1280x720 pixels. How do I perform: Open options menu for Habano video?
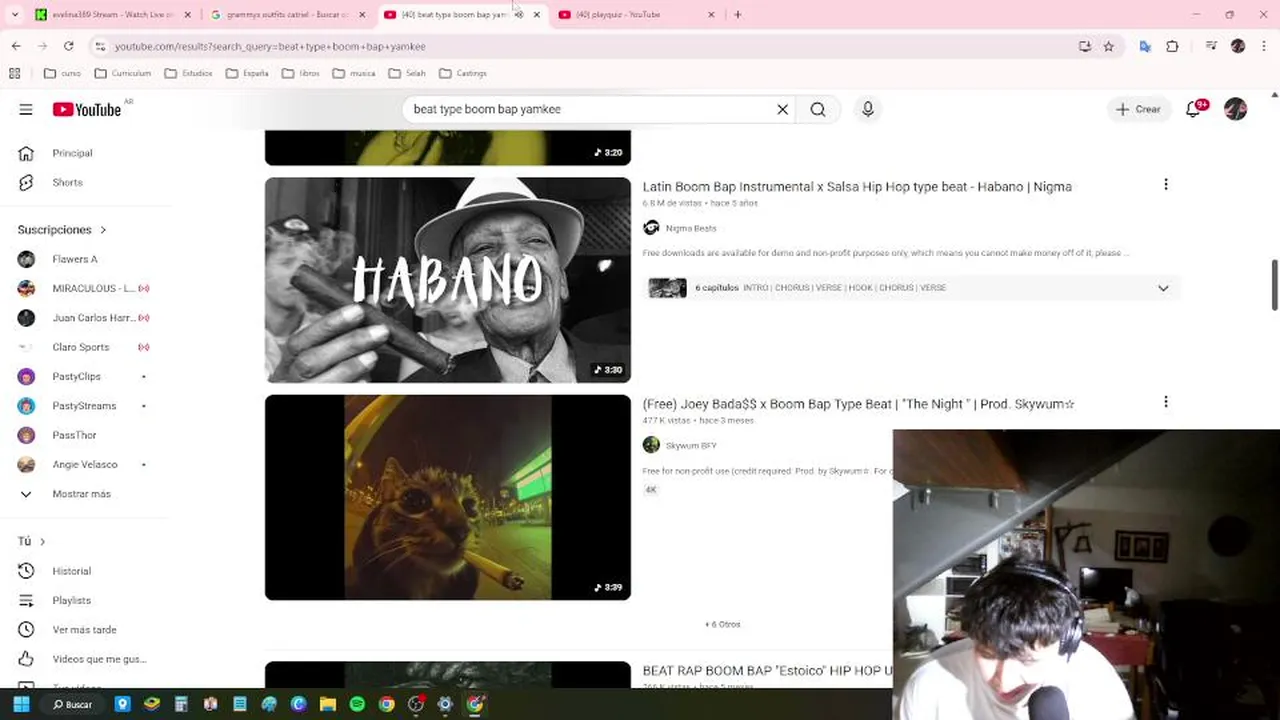1165,184
